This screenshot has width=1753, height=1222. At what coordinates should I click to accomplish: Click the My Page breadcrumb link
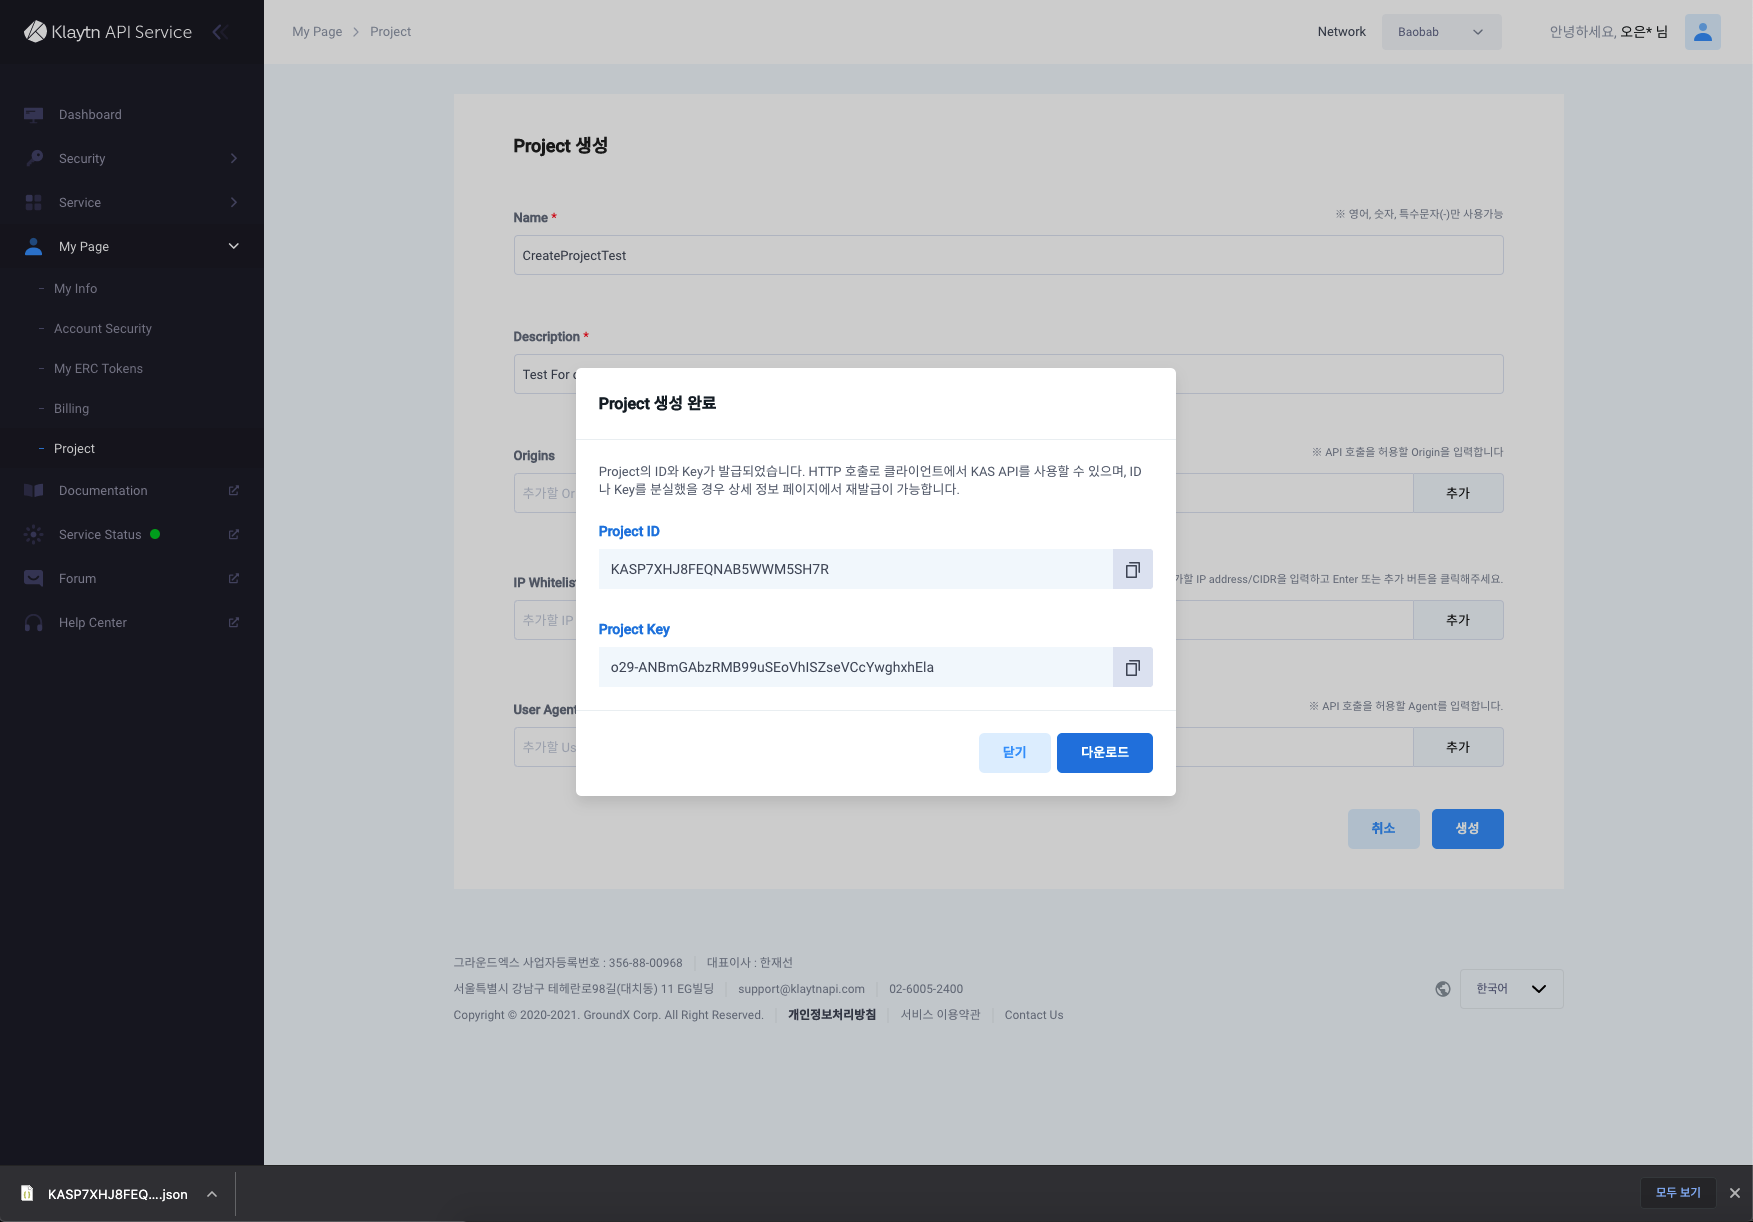[317, 32]
